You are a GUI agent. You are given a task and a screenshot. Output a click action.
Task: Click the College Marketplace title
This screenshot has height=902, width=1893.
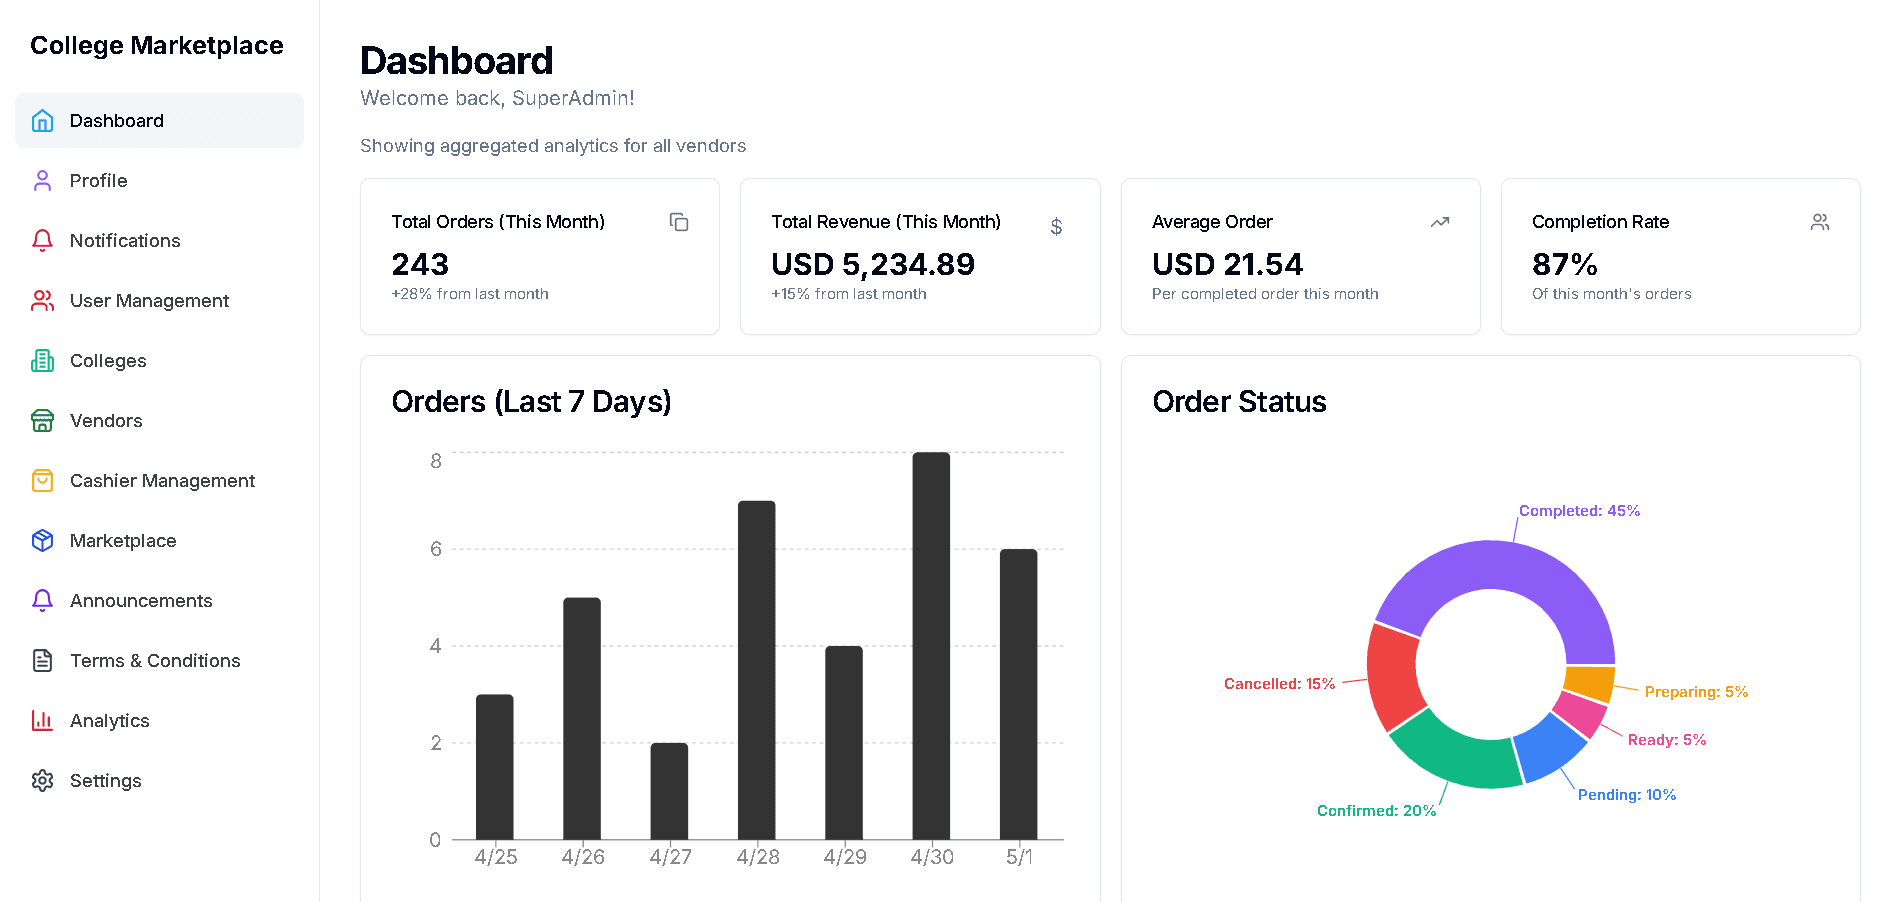pos(157,46)
